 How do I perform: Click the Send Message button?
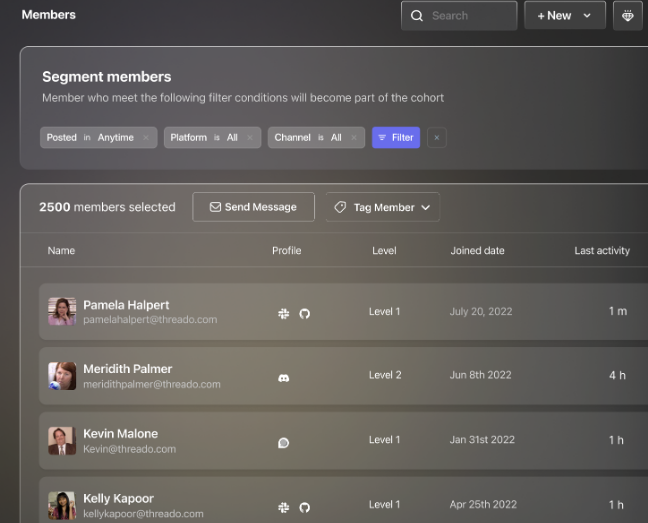tap(253, 207)
